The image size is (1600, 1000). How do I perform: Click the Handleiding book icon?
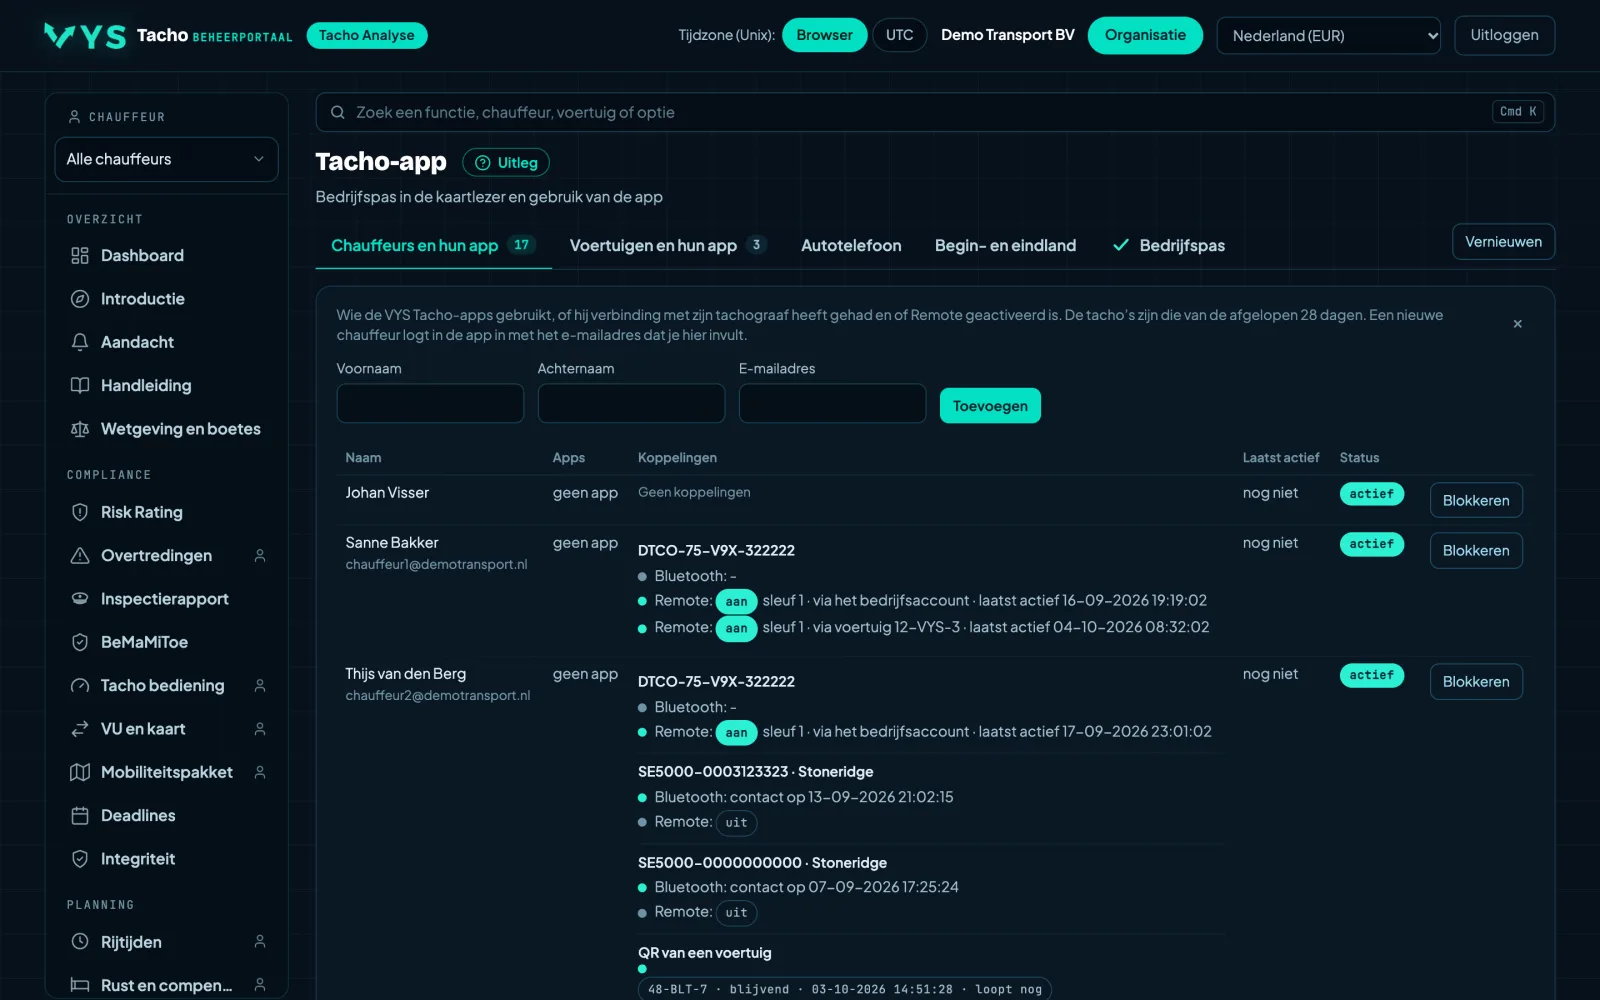(x=80, y=386)
